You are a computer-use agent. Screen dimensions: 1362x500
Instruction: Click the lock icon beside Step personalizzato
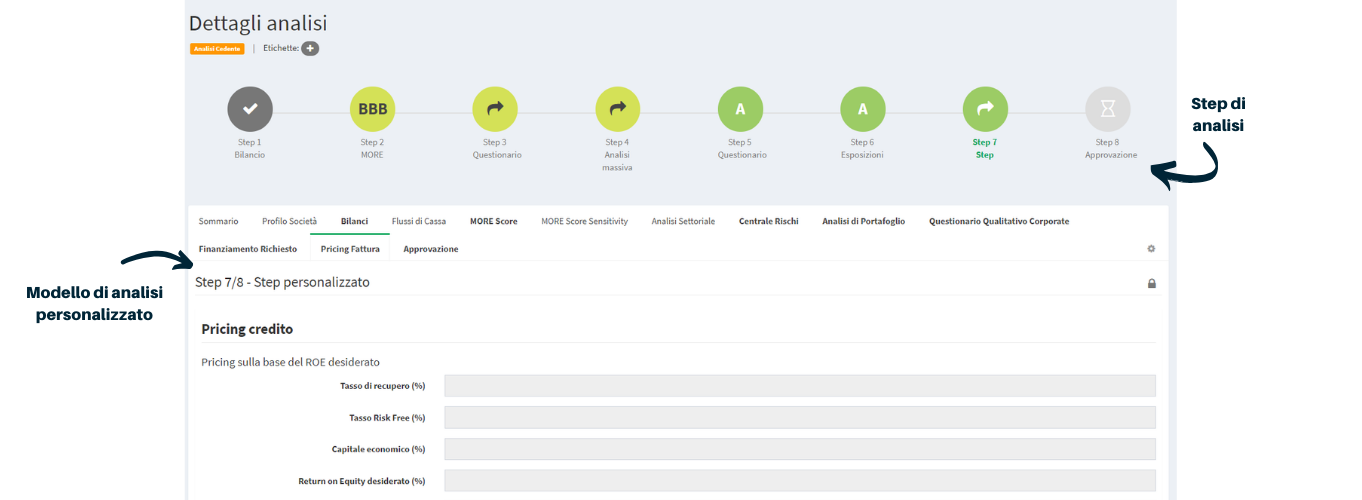1151,284
